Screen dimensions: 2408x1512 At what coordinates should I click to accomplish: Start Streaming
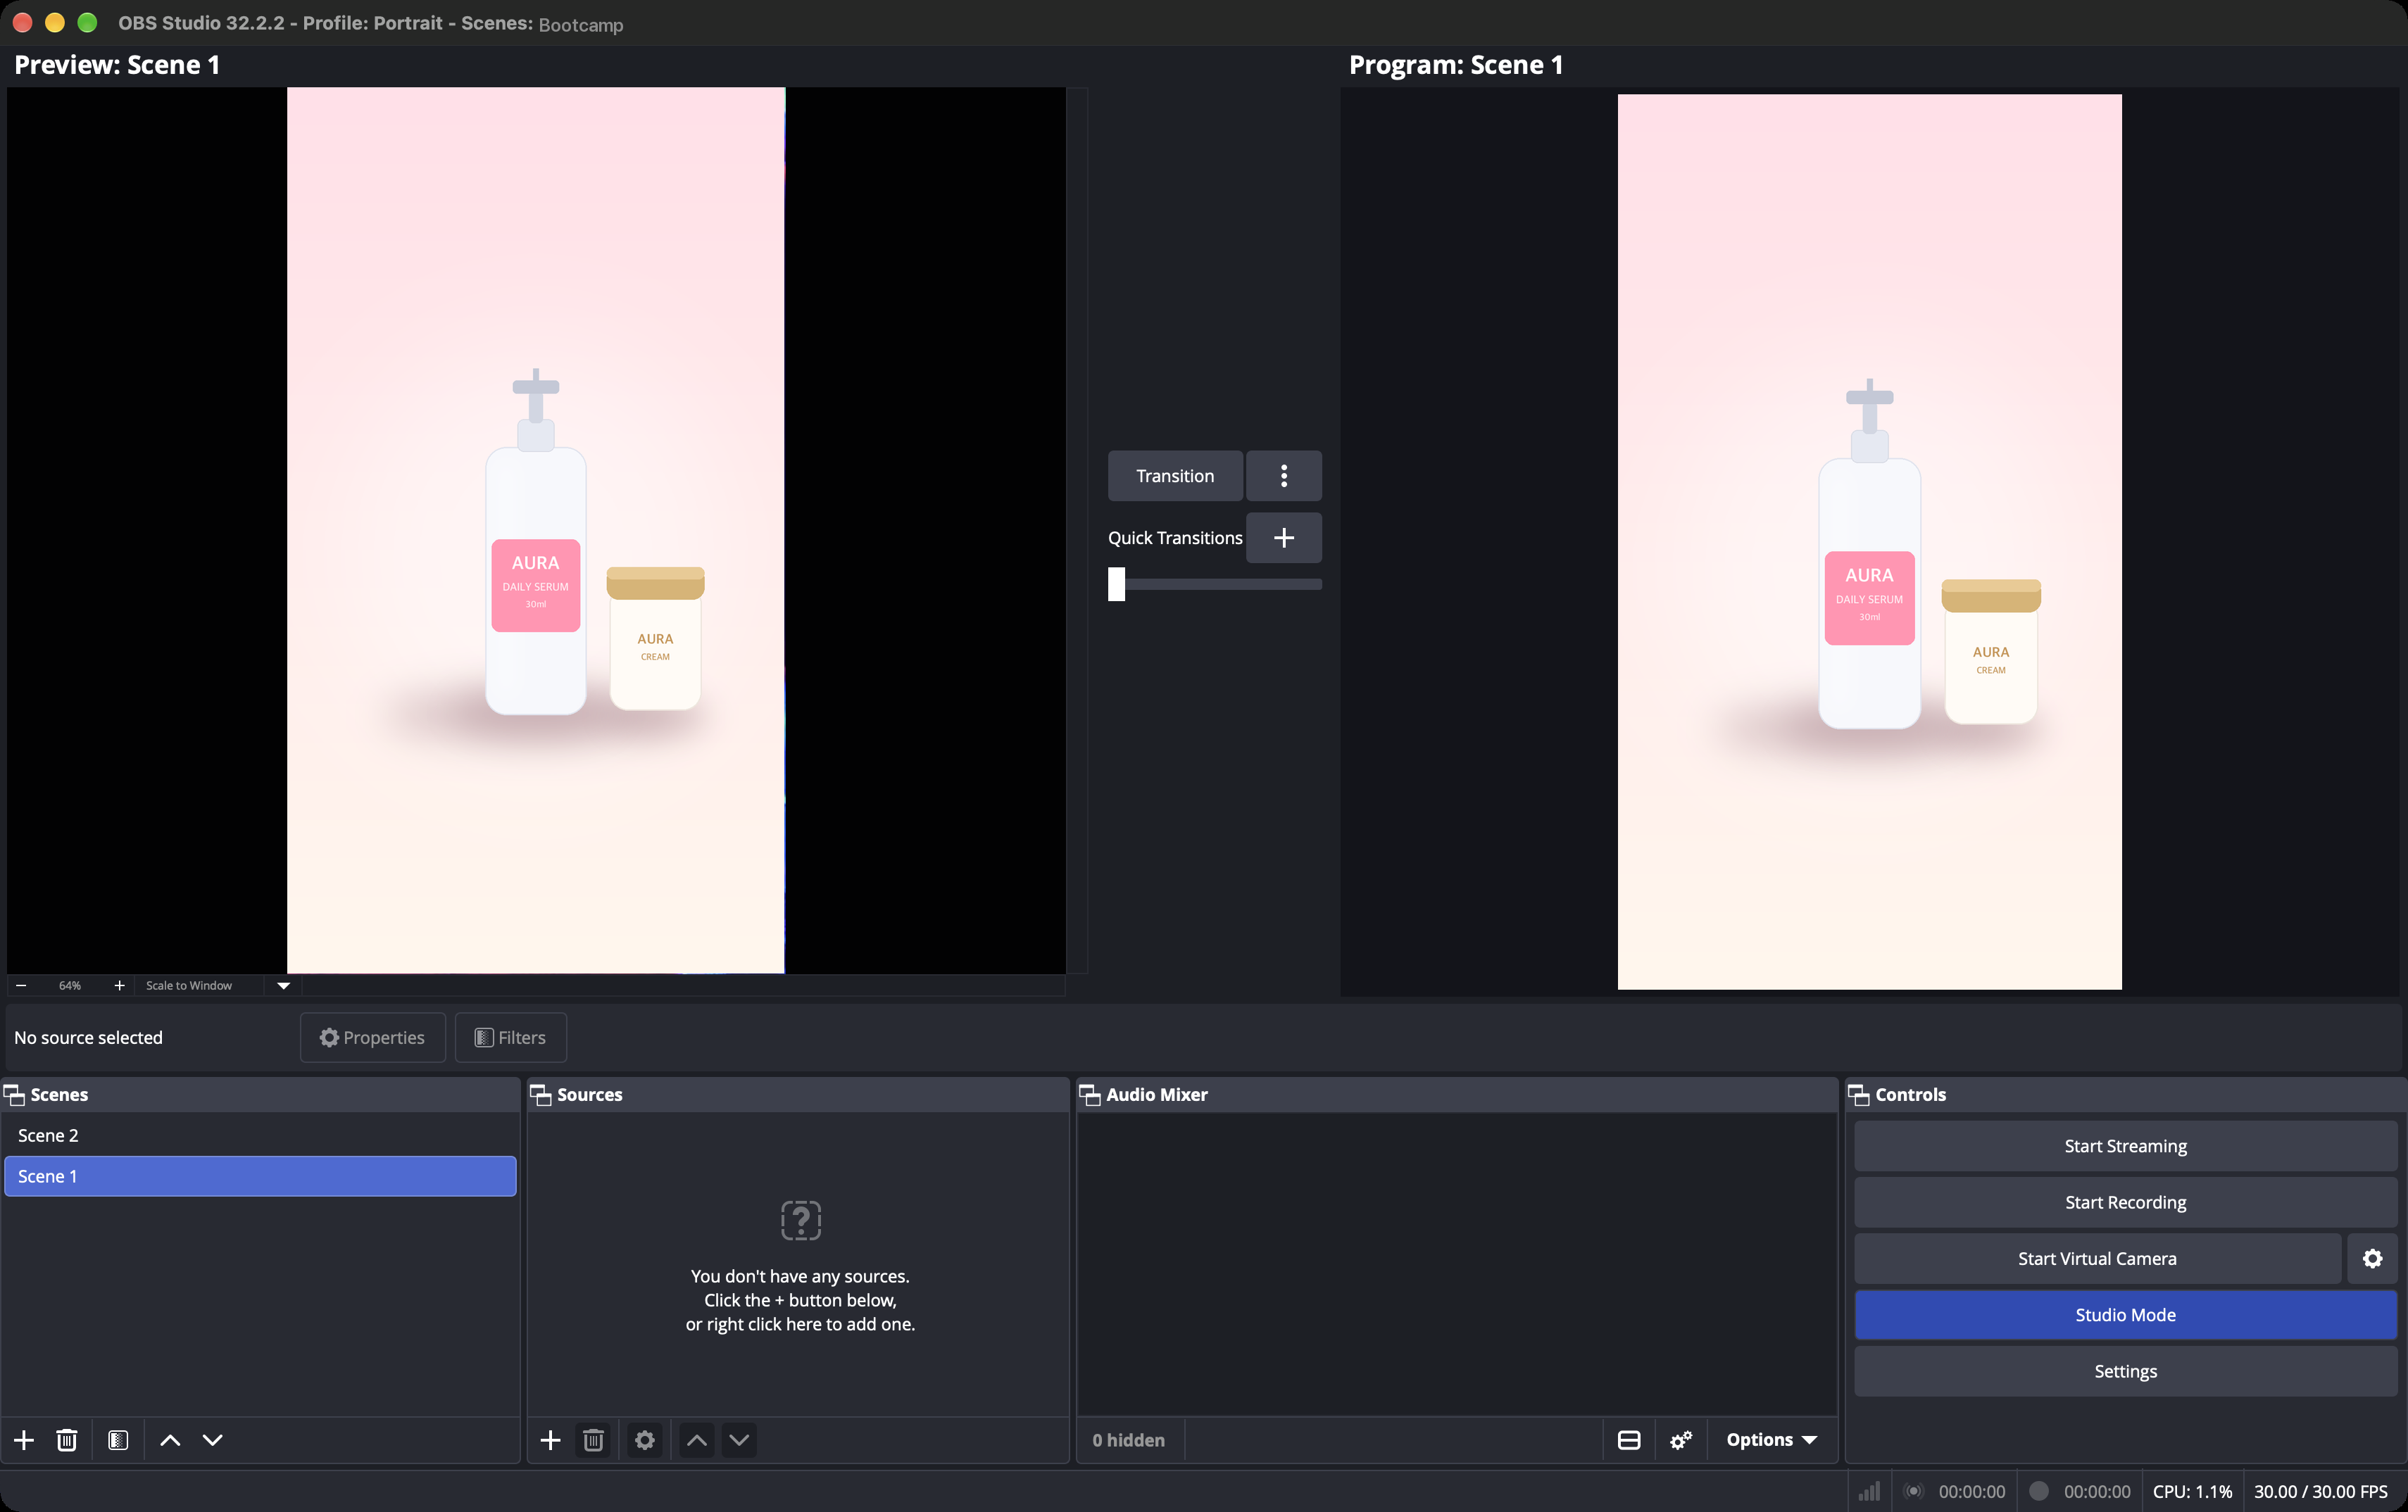click(2125, 1146)
